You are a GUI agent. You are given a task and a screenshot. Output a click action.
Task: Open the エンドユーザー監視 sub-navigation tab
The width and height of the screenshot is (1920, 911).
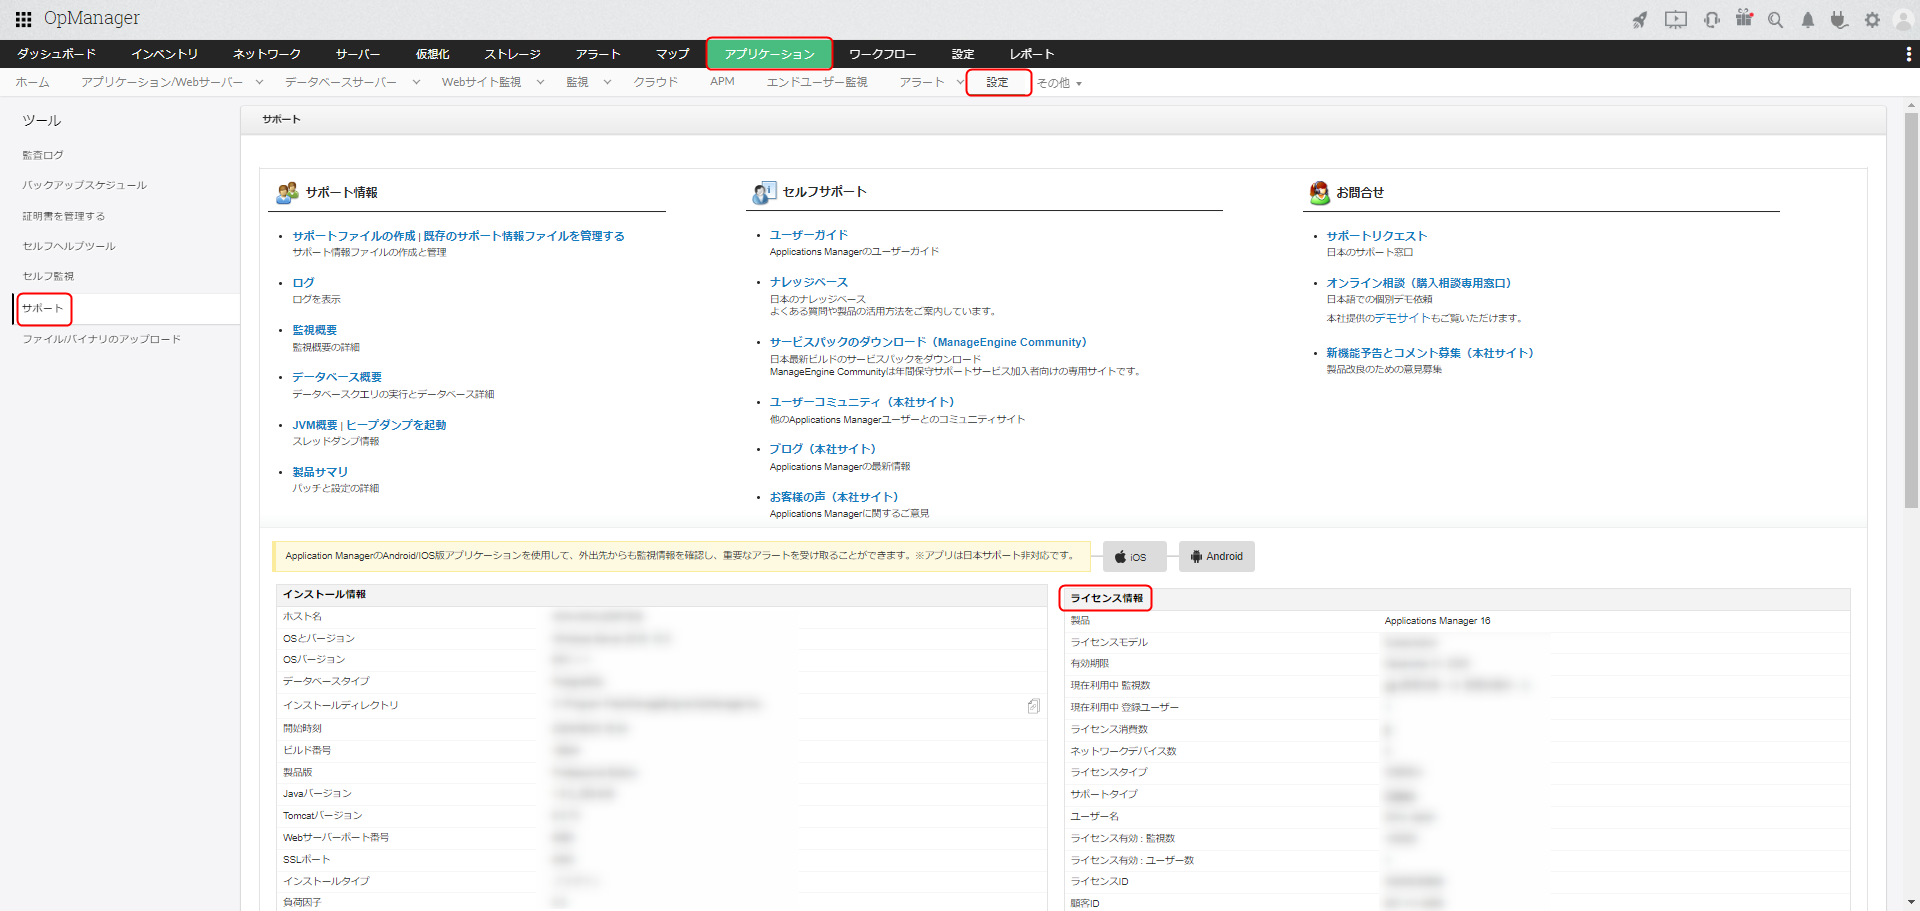(817, 82)
